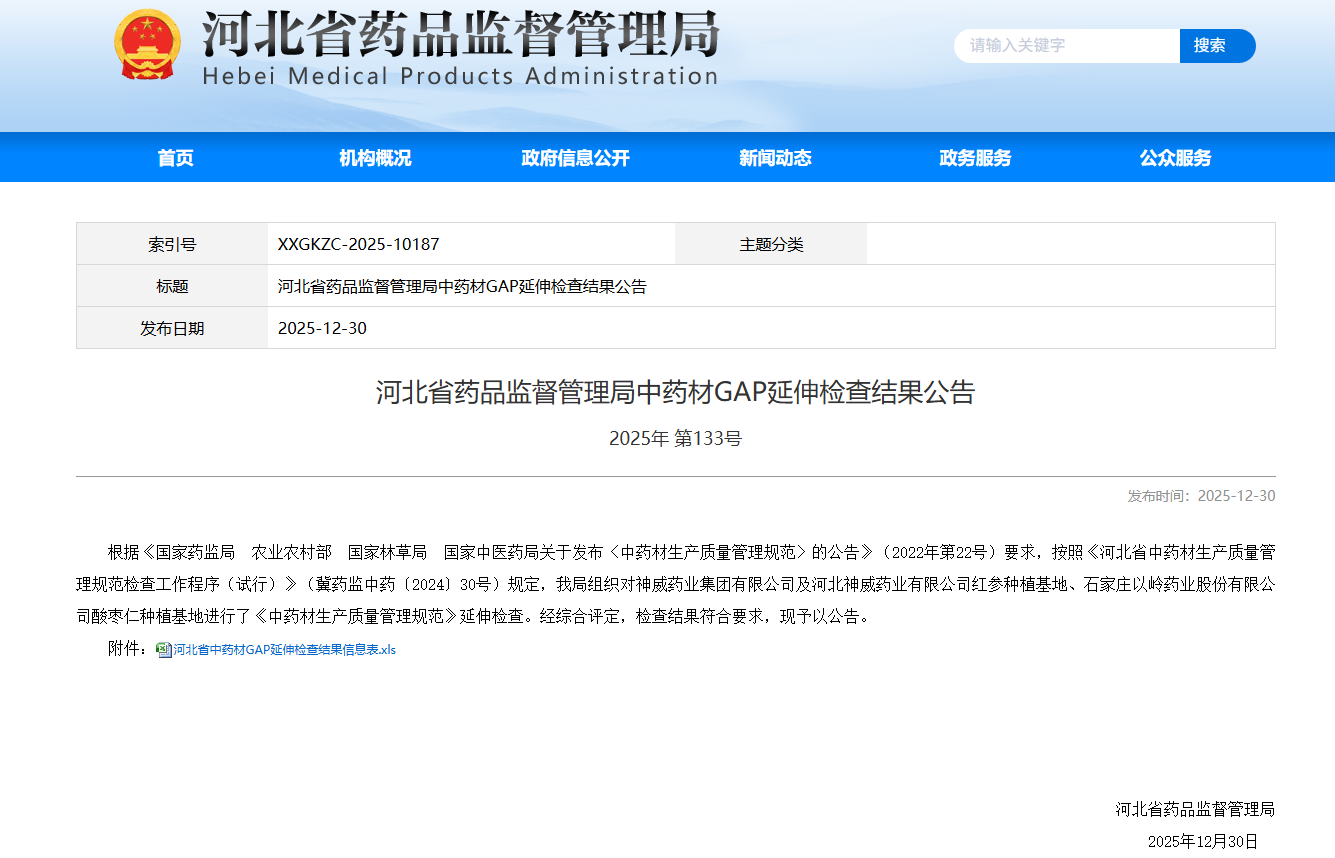Open the 政府信息公开 menu item

(x=575, y=158)
